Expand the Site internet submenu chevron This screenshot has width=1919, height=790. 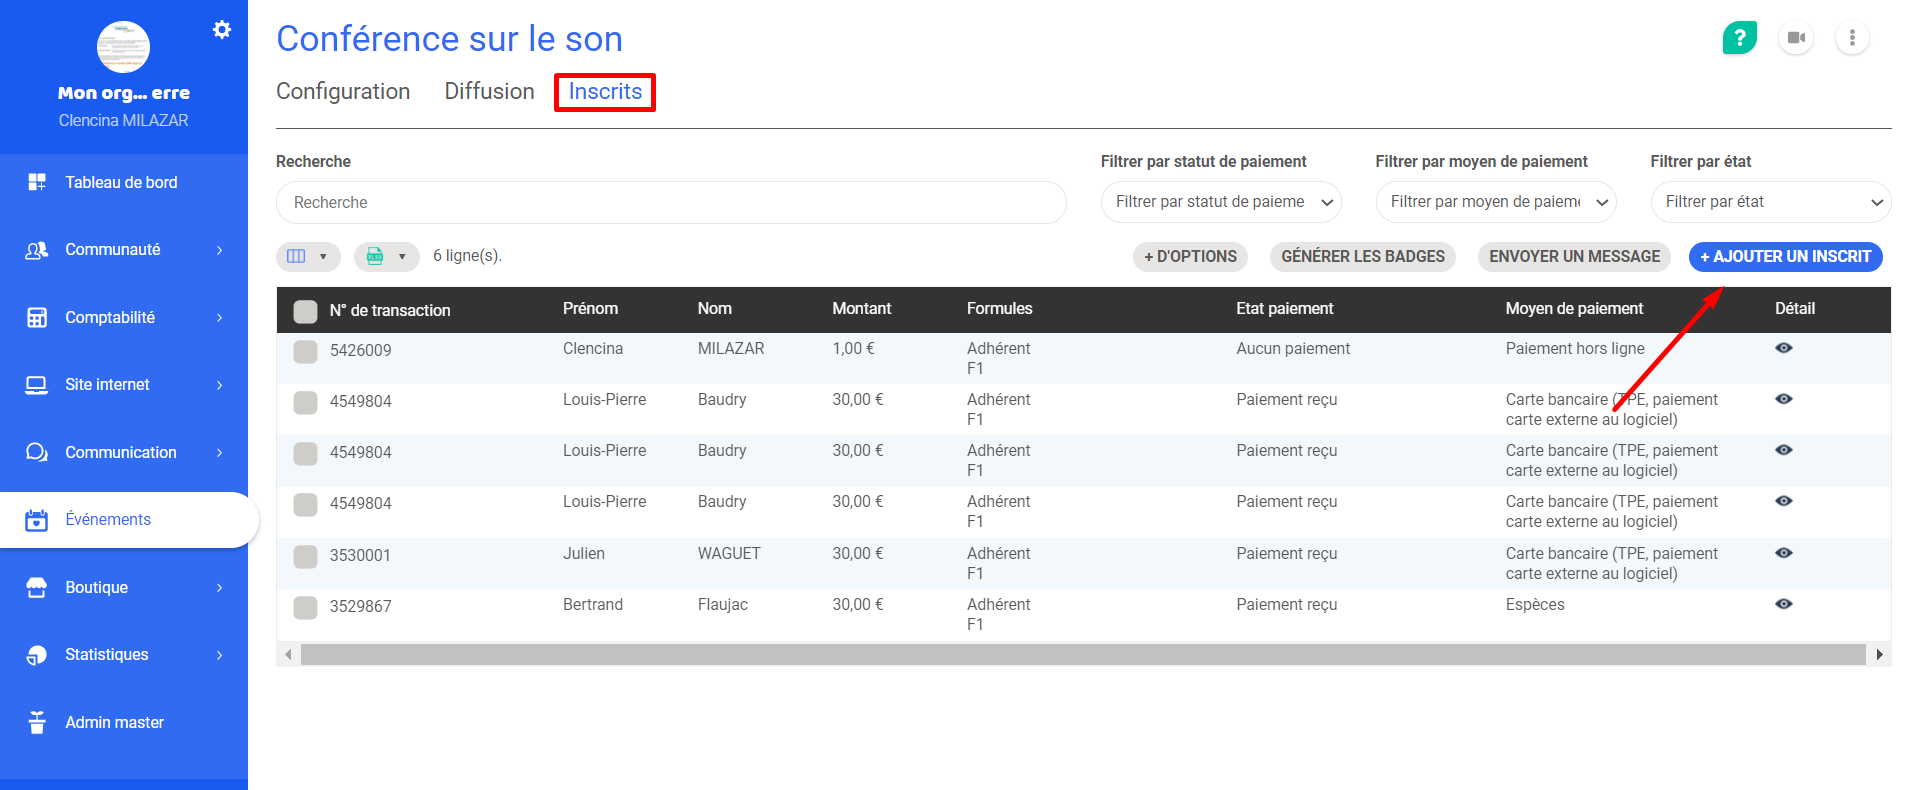click(x=220, y=385)
